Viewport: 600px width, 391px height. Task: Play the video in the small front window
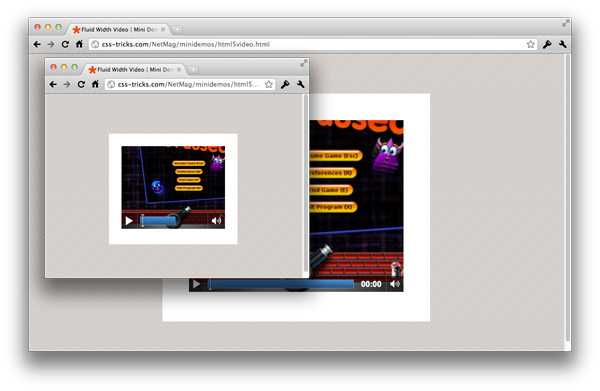[129, 221]
